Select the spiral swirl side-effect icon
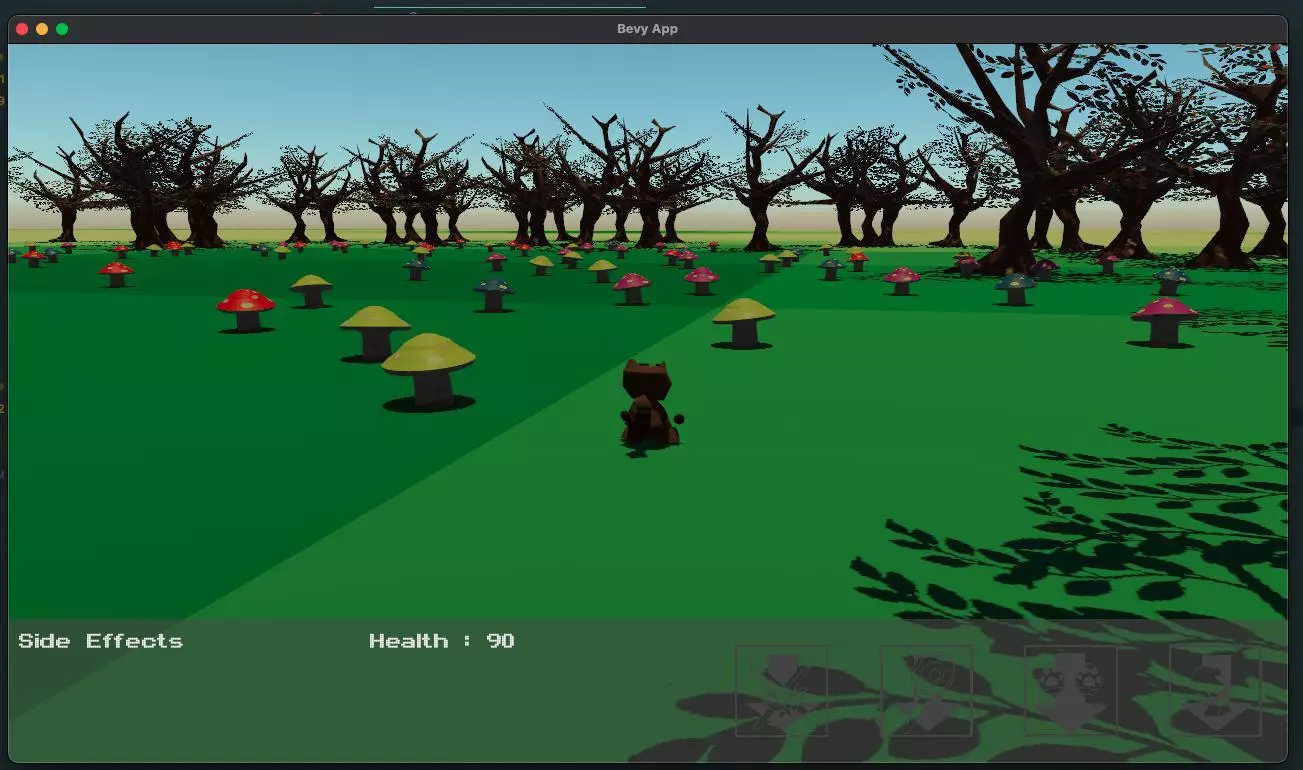This screenshot has width=1303, height=770. point(926,690)
